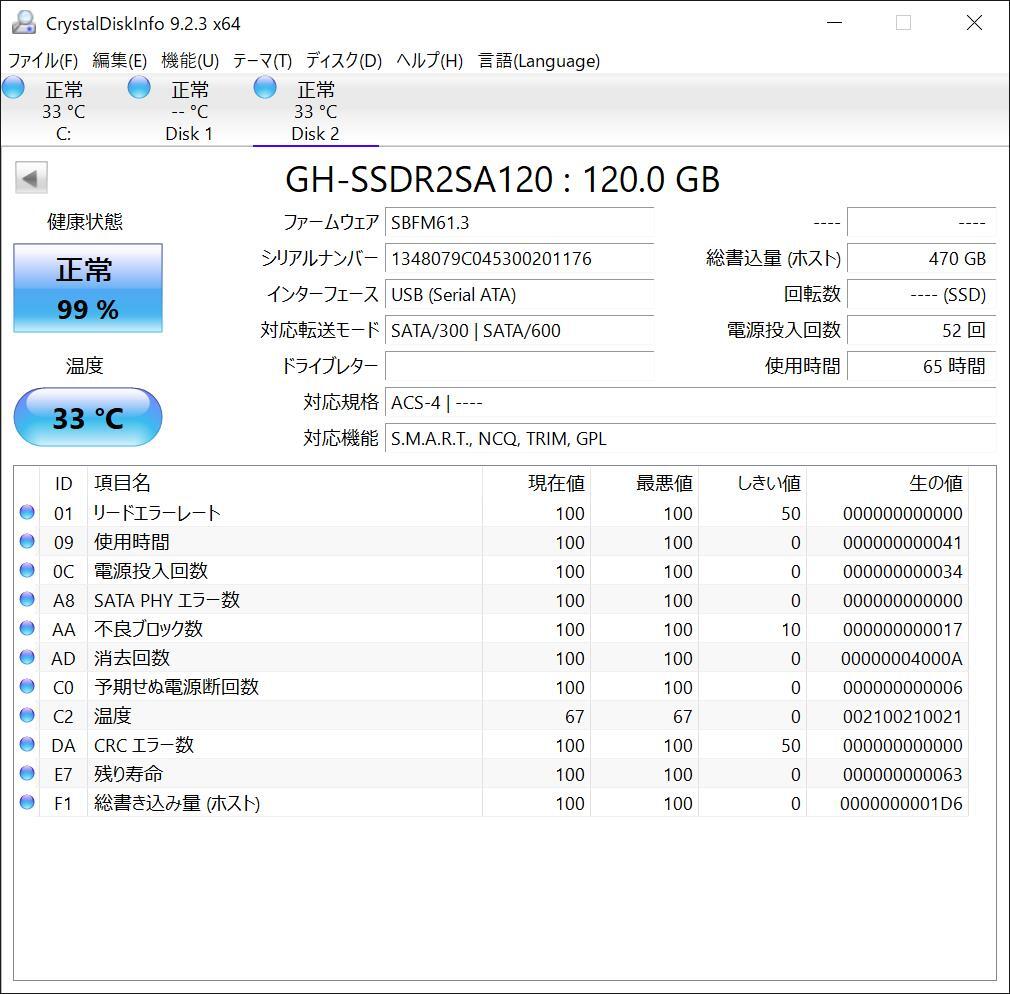This screenshot has width=1010, height=994.
Task: Click the CrystalDiskInfo title bar app icon
Action: [23, 23]
